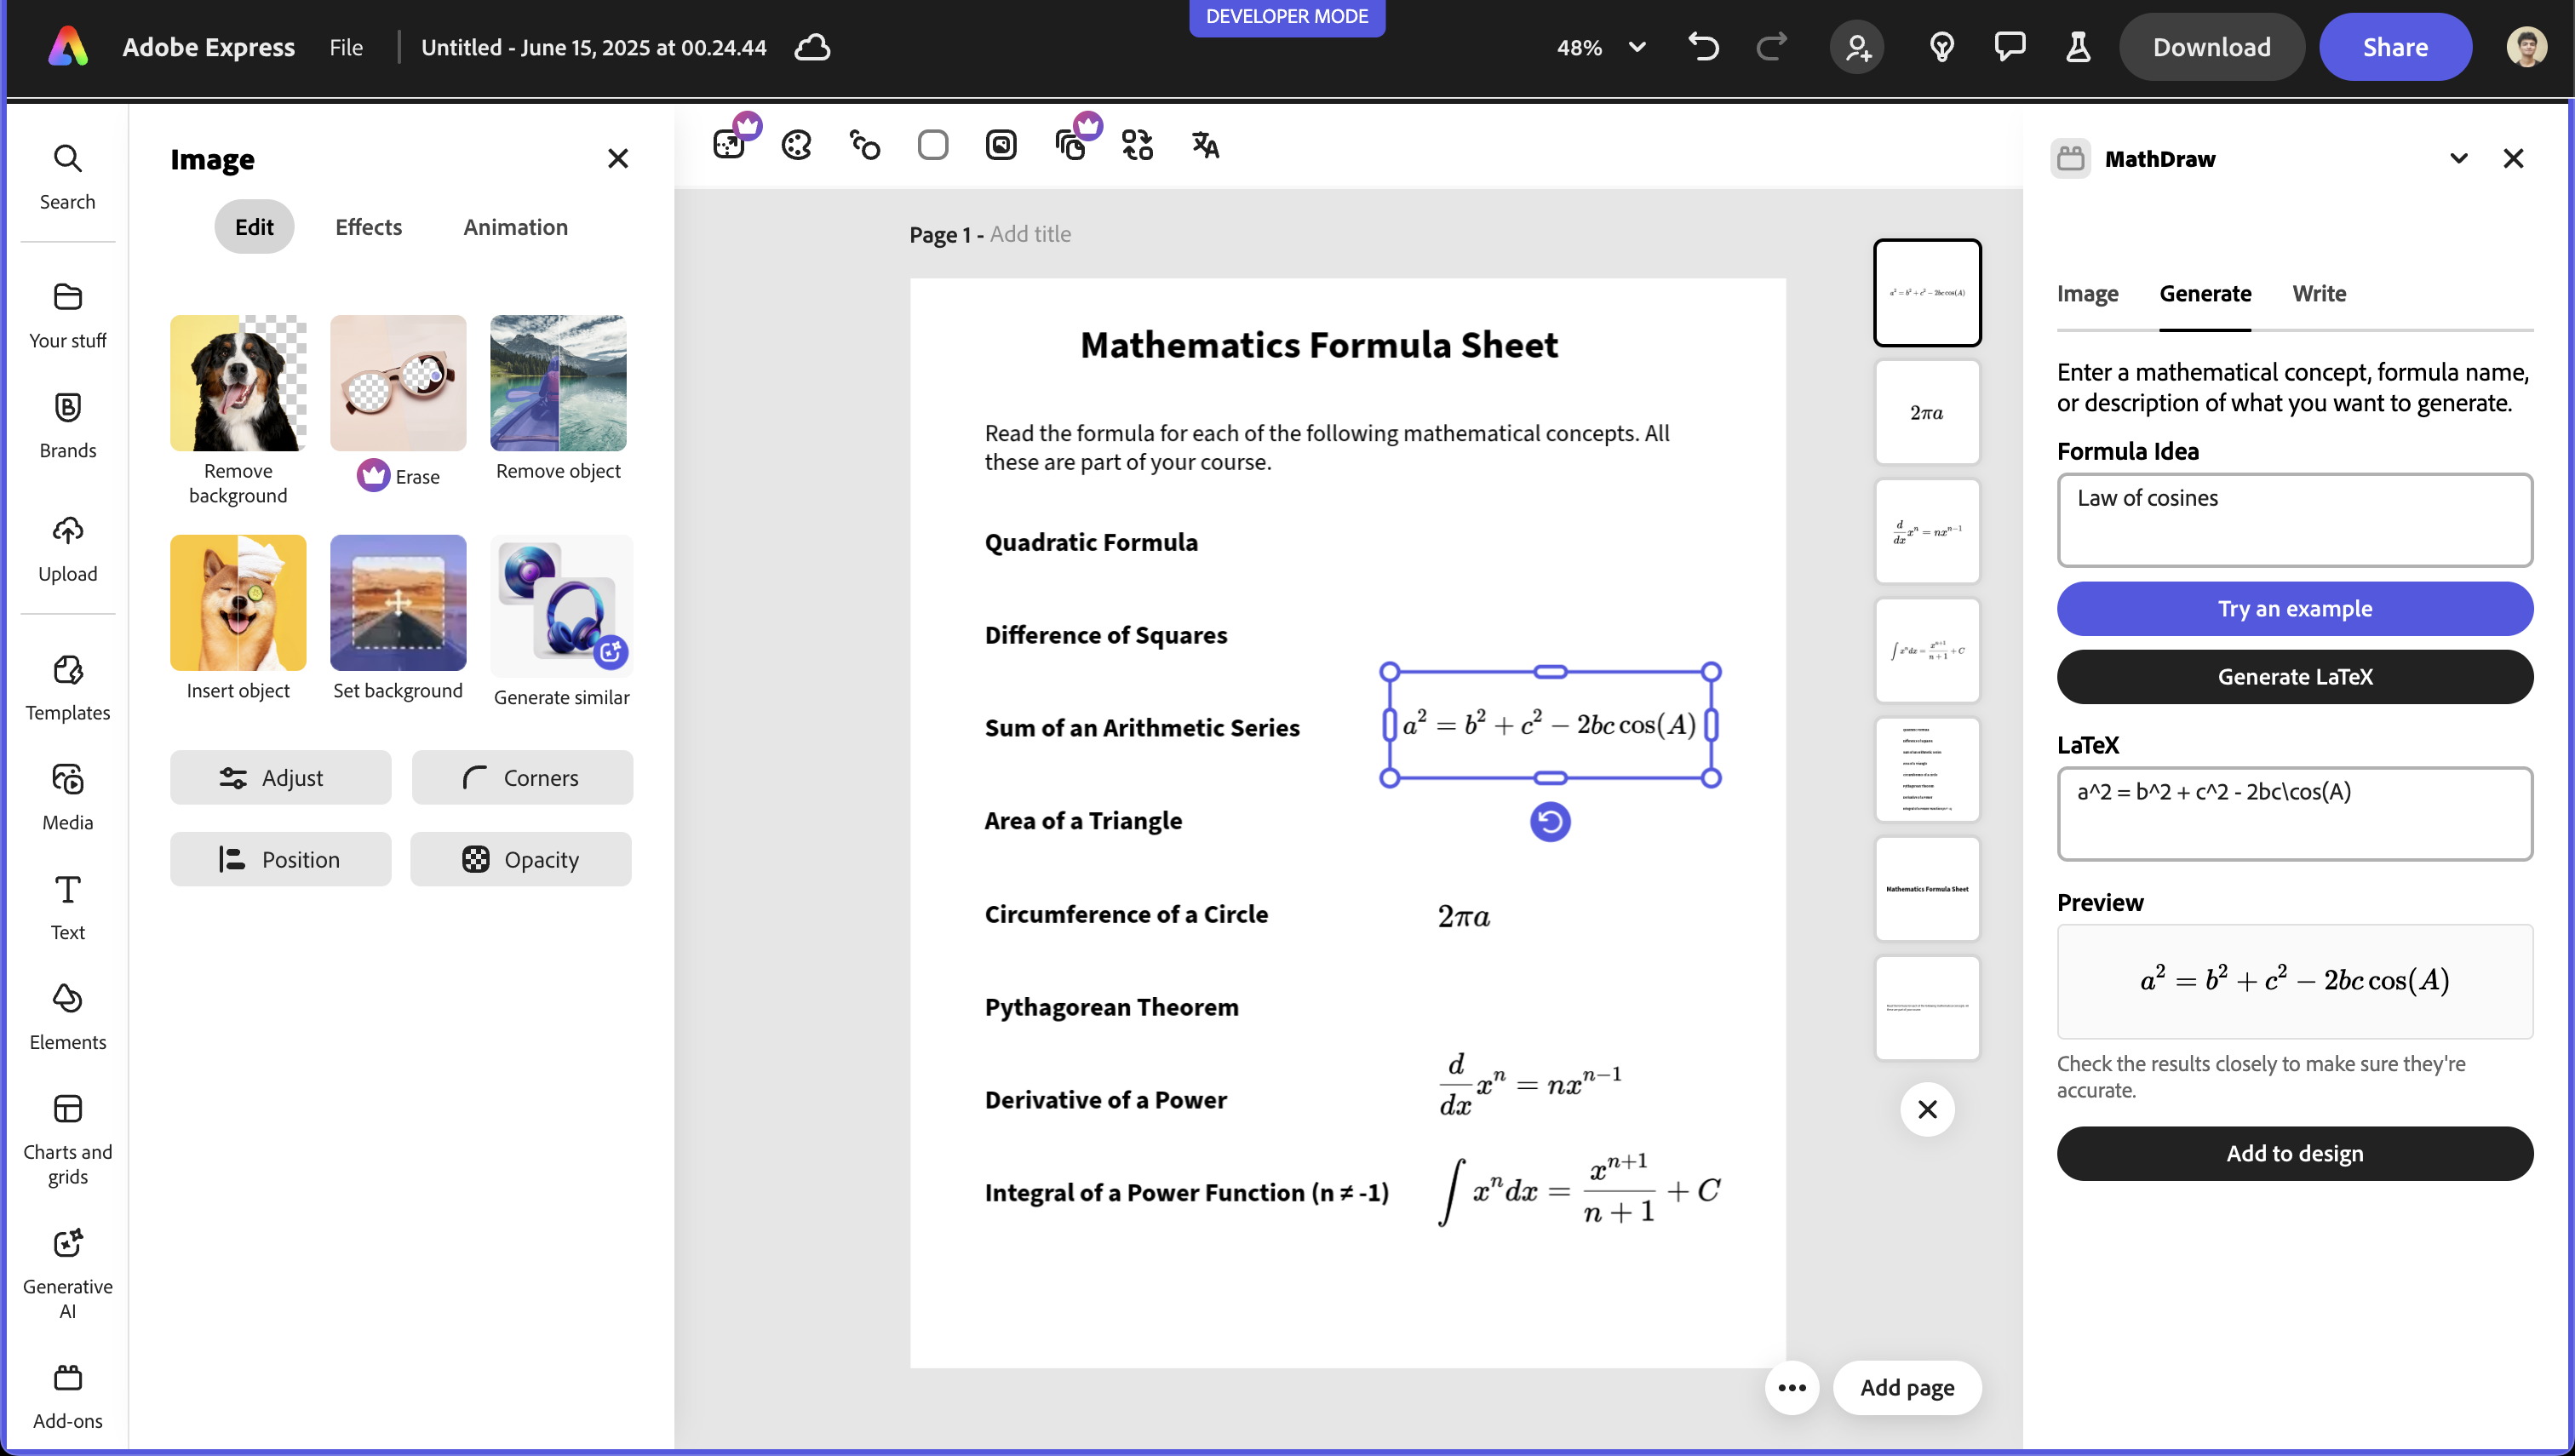This screenshot has height=1456, width=2575.
Task: Open the File menu
Action: click(x=346, y=47)
